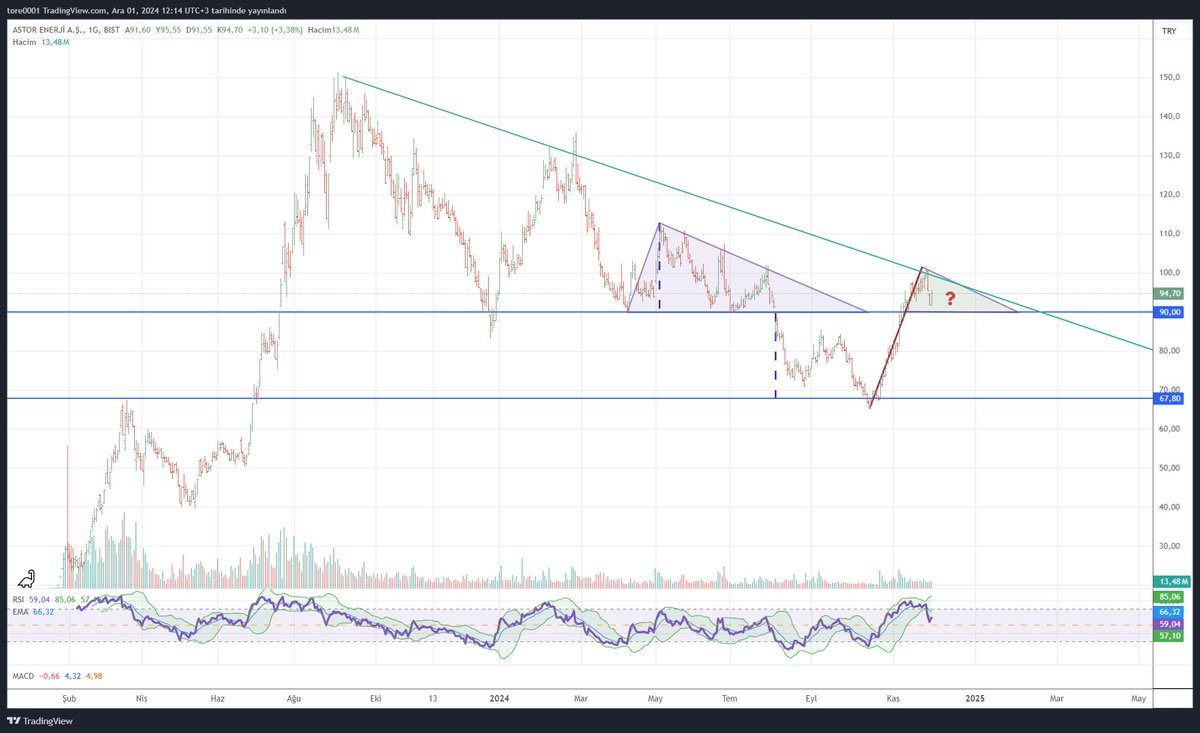
Task: Click the red question mark annotation on chart
Action: click(x=950, y=298)
